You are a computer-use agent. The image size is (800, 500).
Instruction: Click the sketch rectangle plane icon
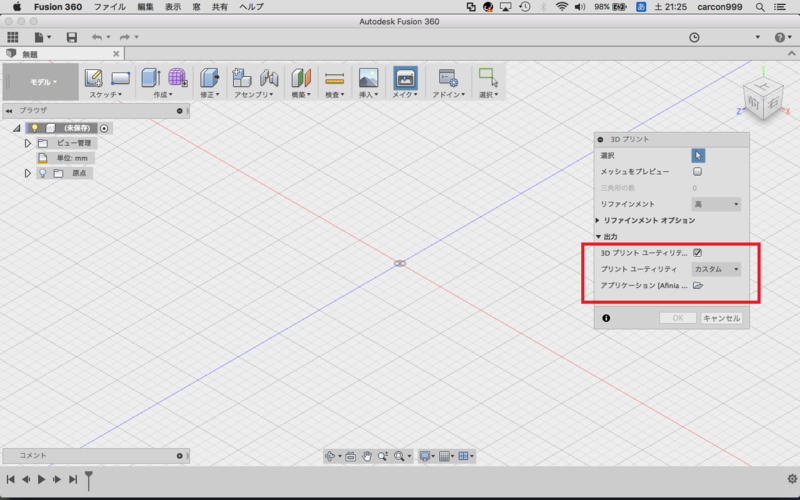point(120,78)
